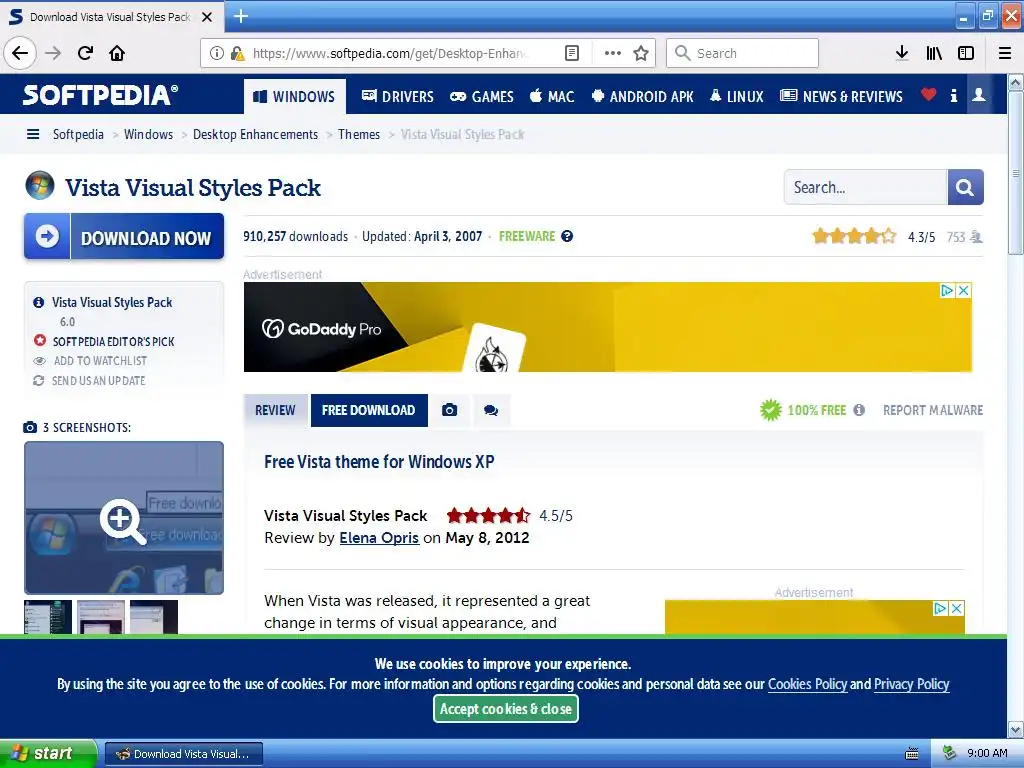Click the 100% Free info icon
The image size is (1024, 768).
pos(859,410)
